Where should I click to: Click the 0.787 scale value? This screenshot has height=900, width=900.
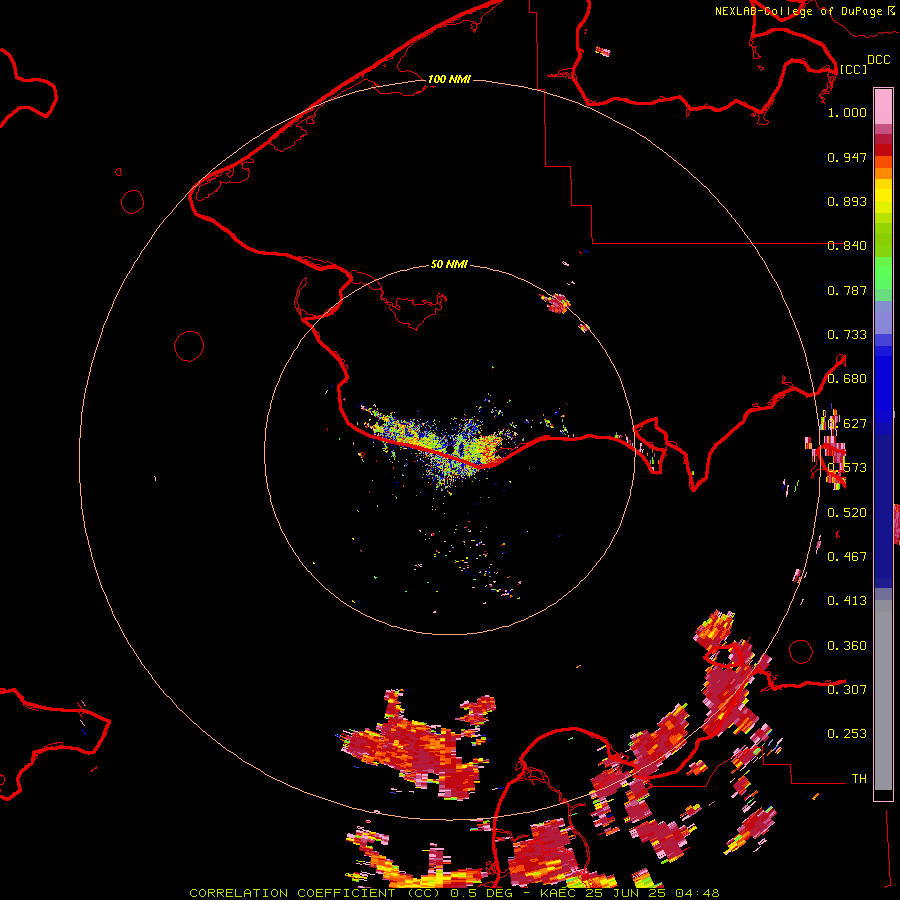[x=847, y=290]
